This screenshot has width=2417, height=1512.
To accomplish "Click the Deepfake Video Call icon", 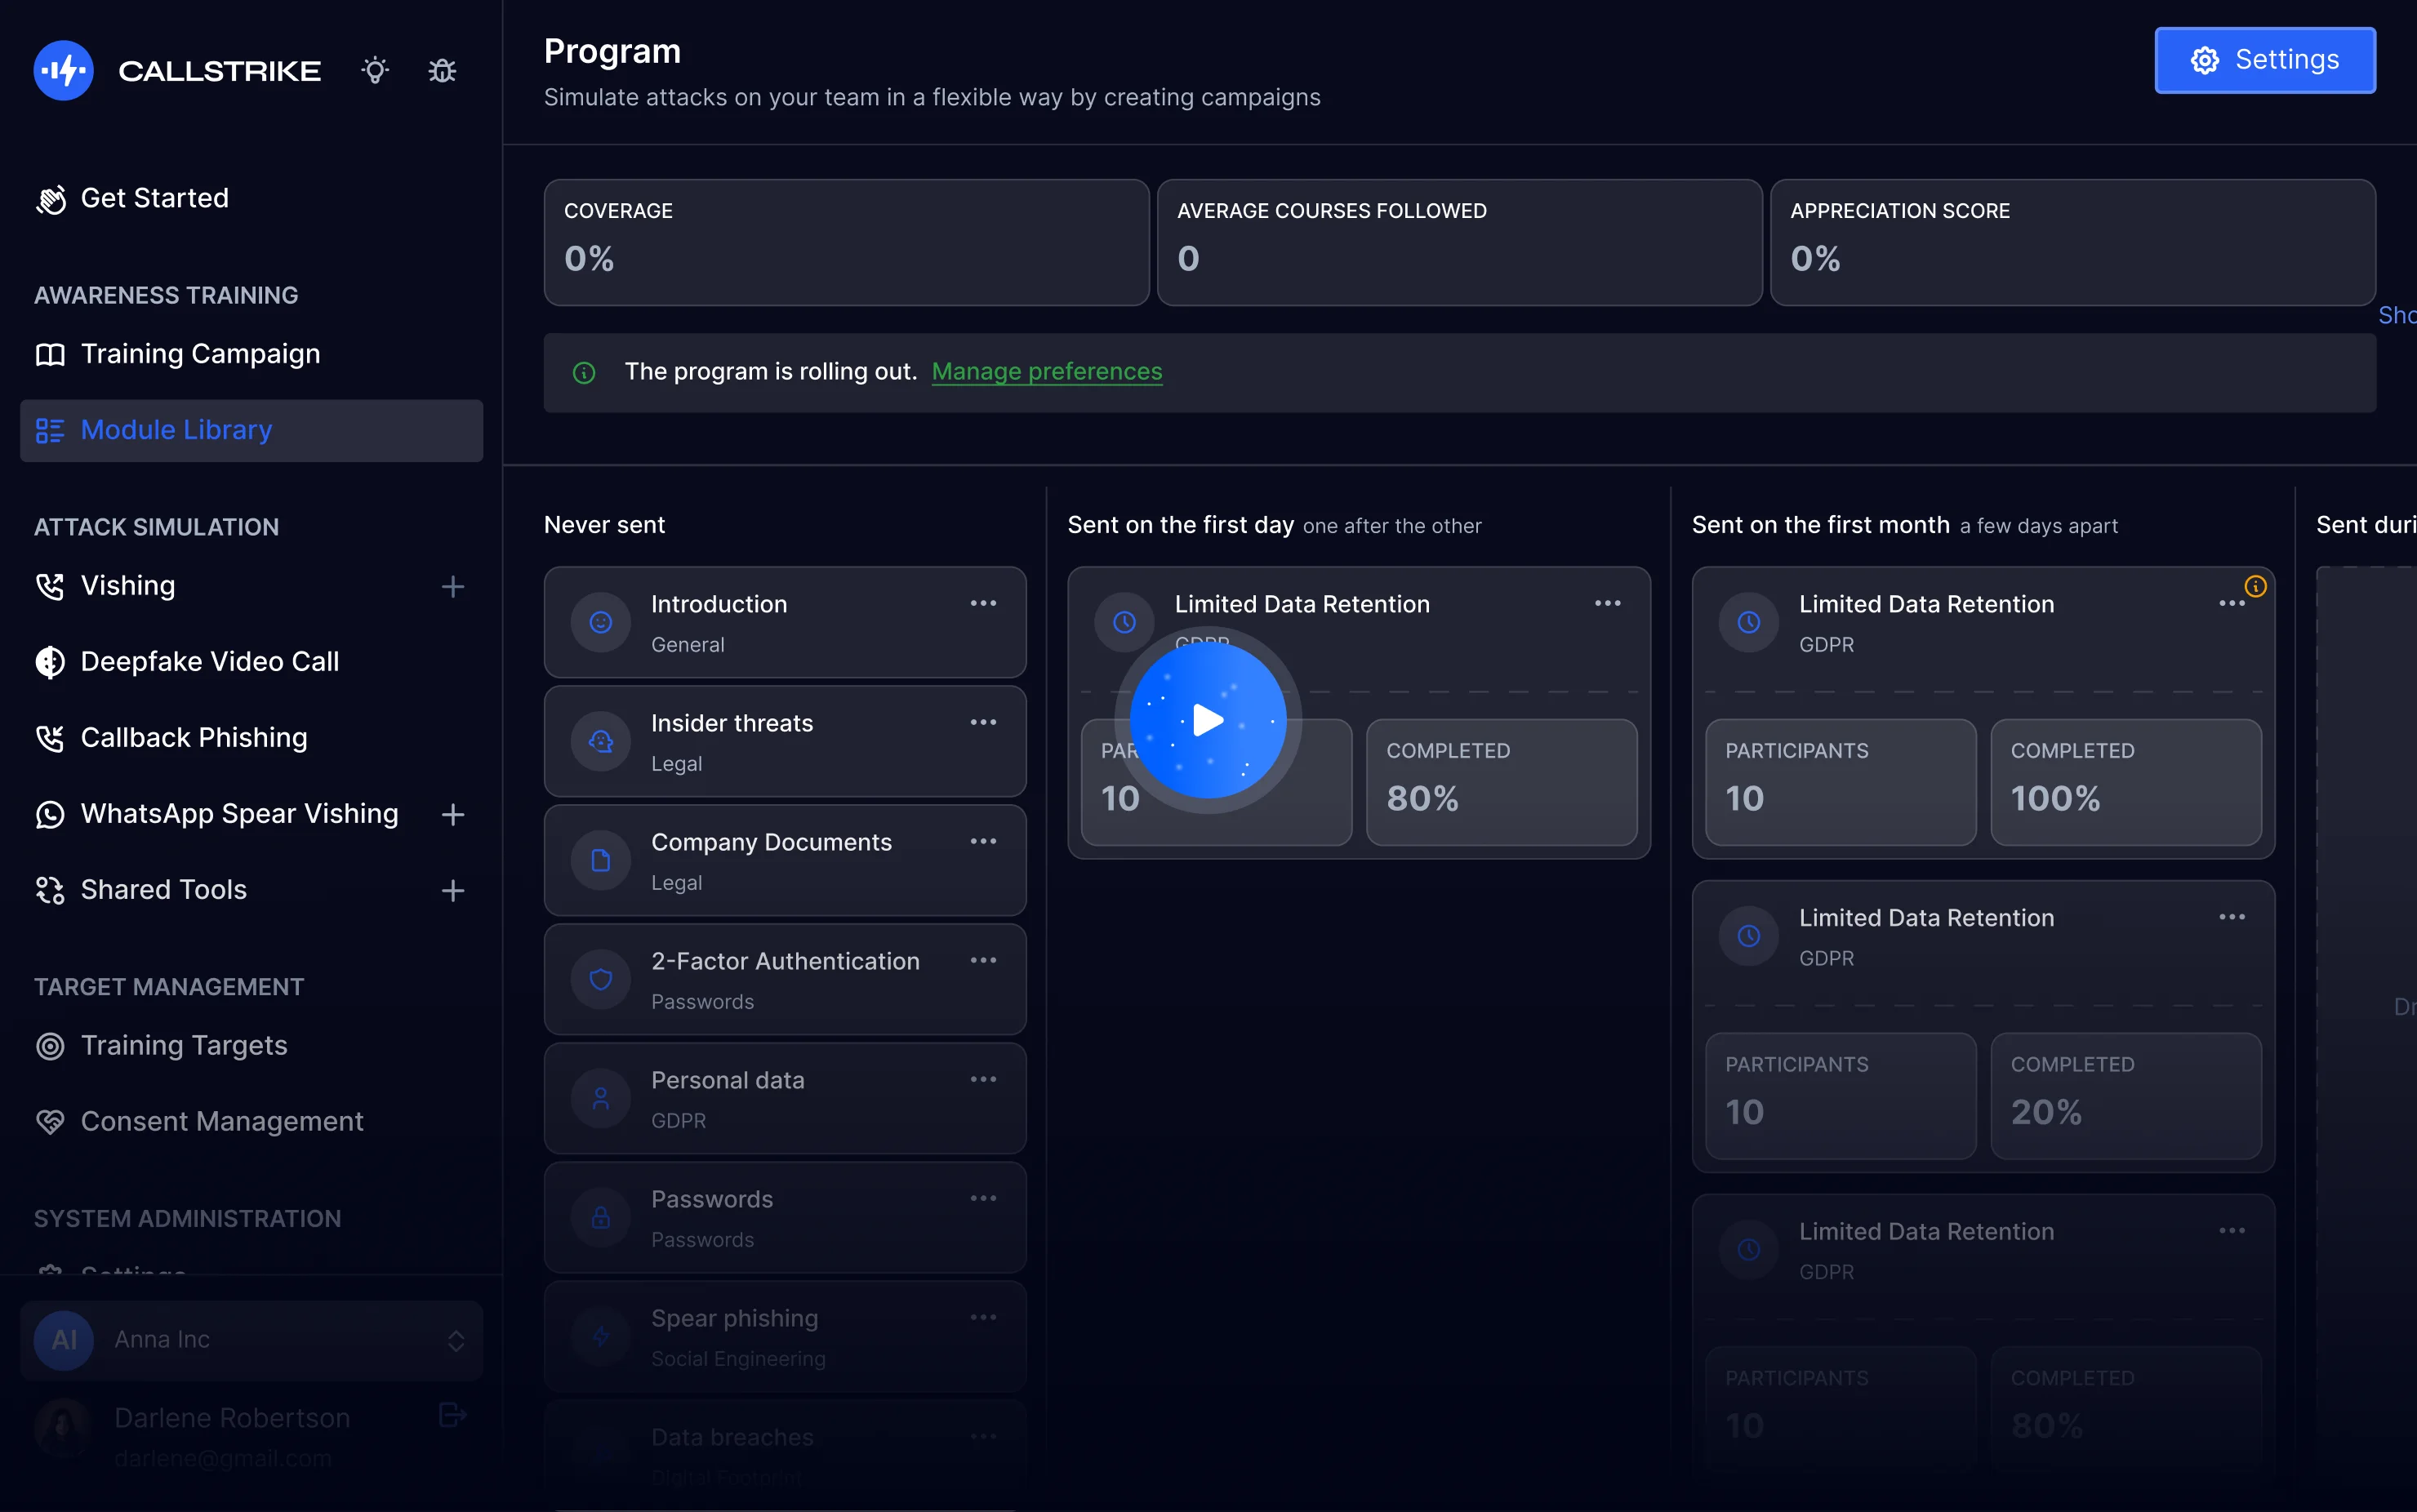I will point(51,661).
